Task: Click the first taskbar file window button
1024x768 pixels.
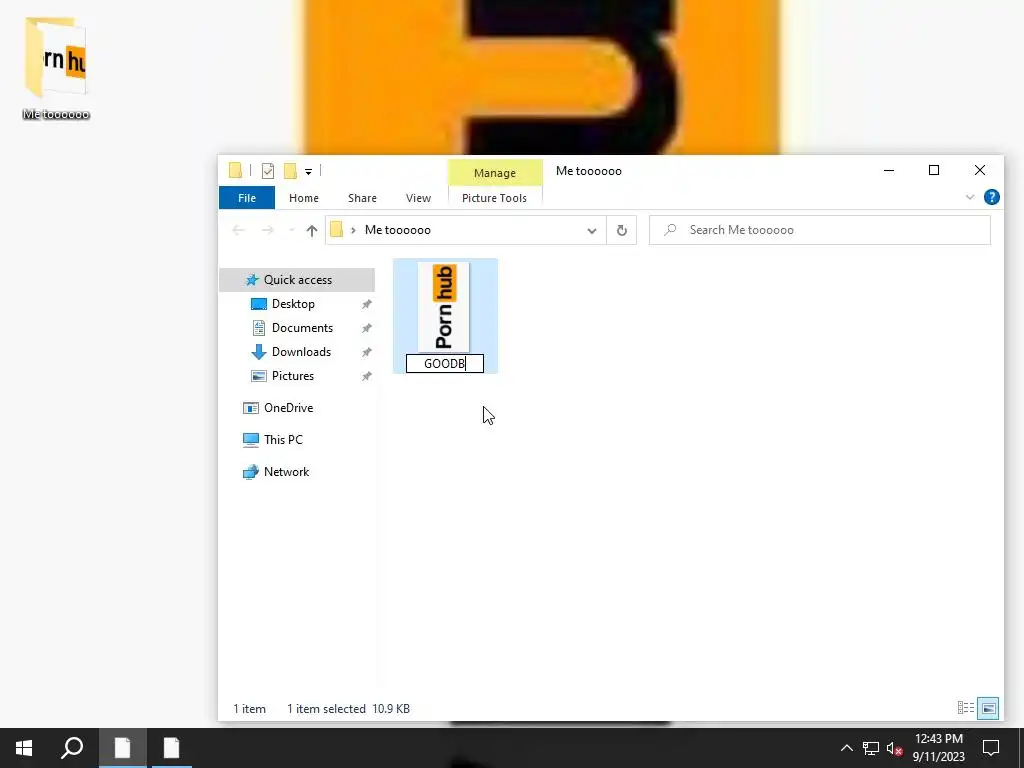Action: coord(123,748)
